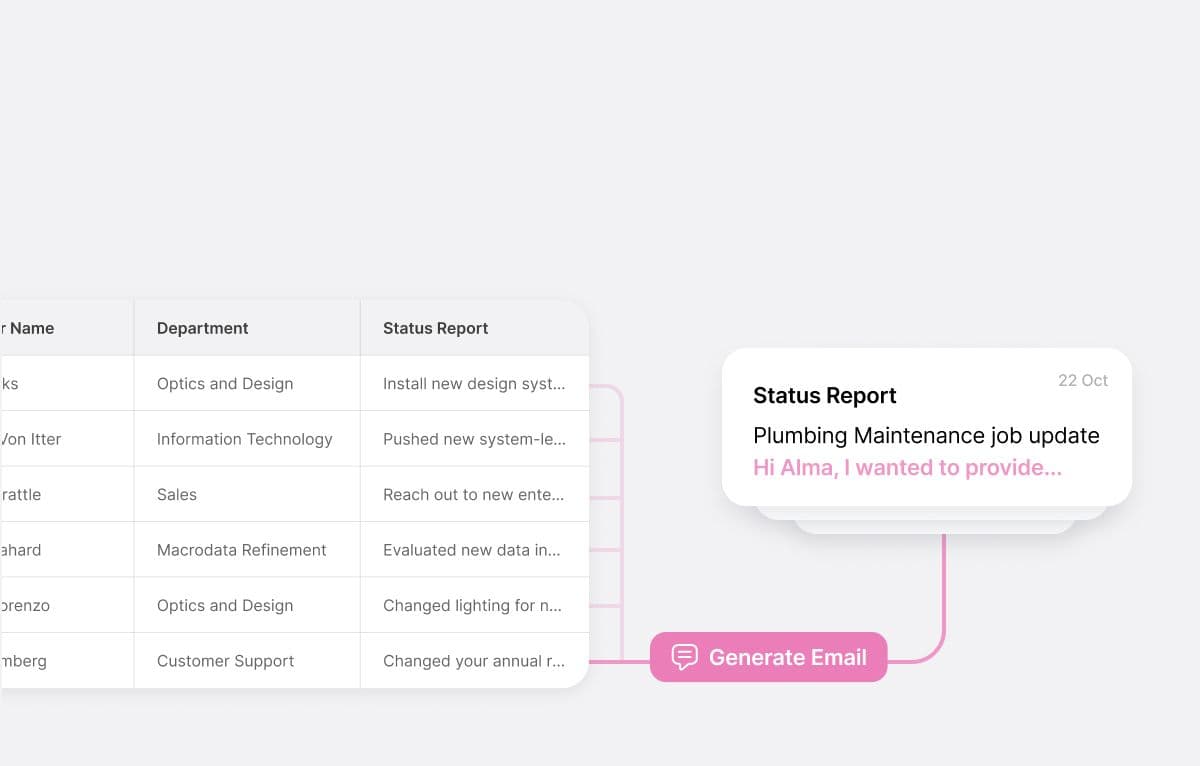Open the 'Pushed new system-le...' status cell

coord(474,439)
